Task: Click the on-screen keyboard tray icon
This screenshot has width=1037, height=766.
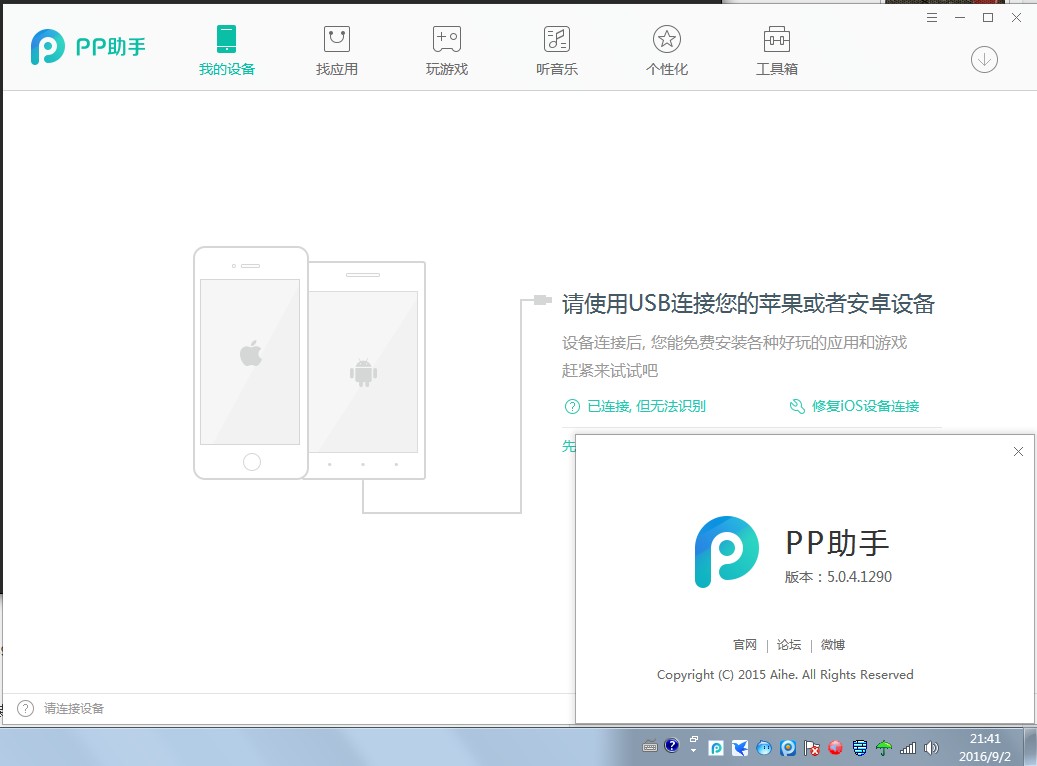Action: pyautogui.click(x=650, y=746)
